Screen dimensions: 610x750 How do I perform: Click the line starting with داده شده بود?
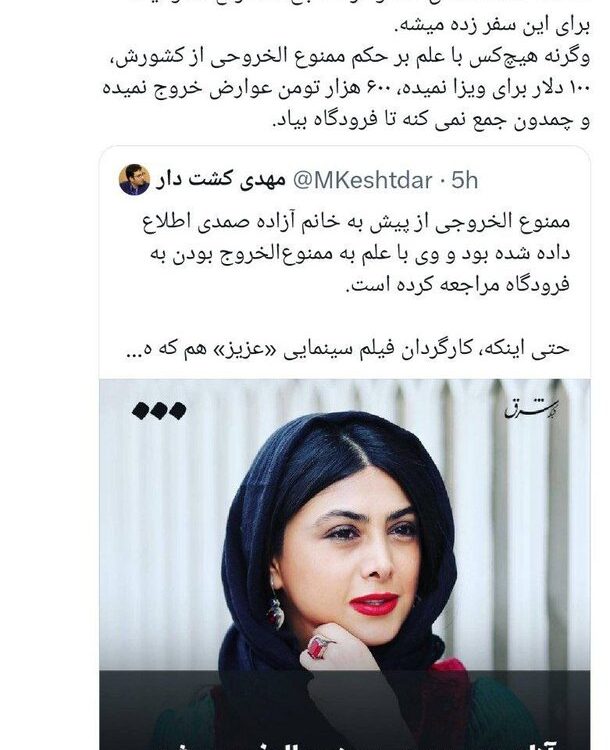tap(360, 254)
